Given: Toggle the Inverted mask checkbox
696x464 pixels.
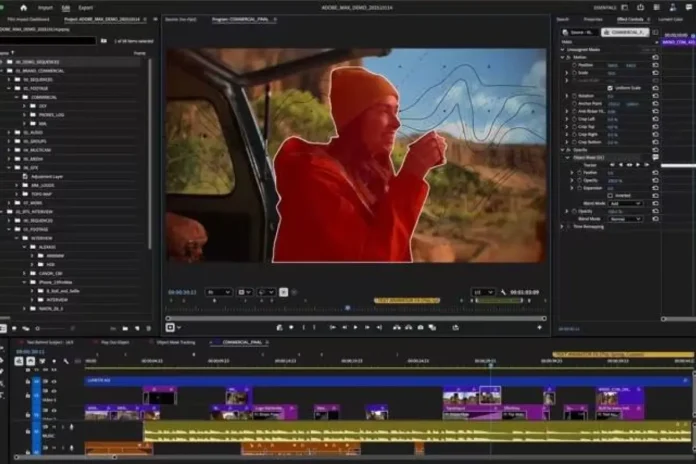Looking at the screenshot, I should click(610, 195).
